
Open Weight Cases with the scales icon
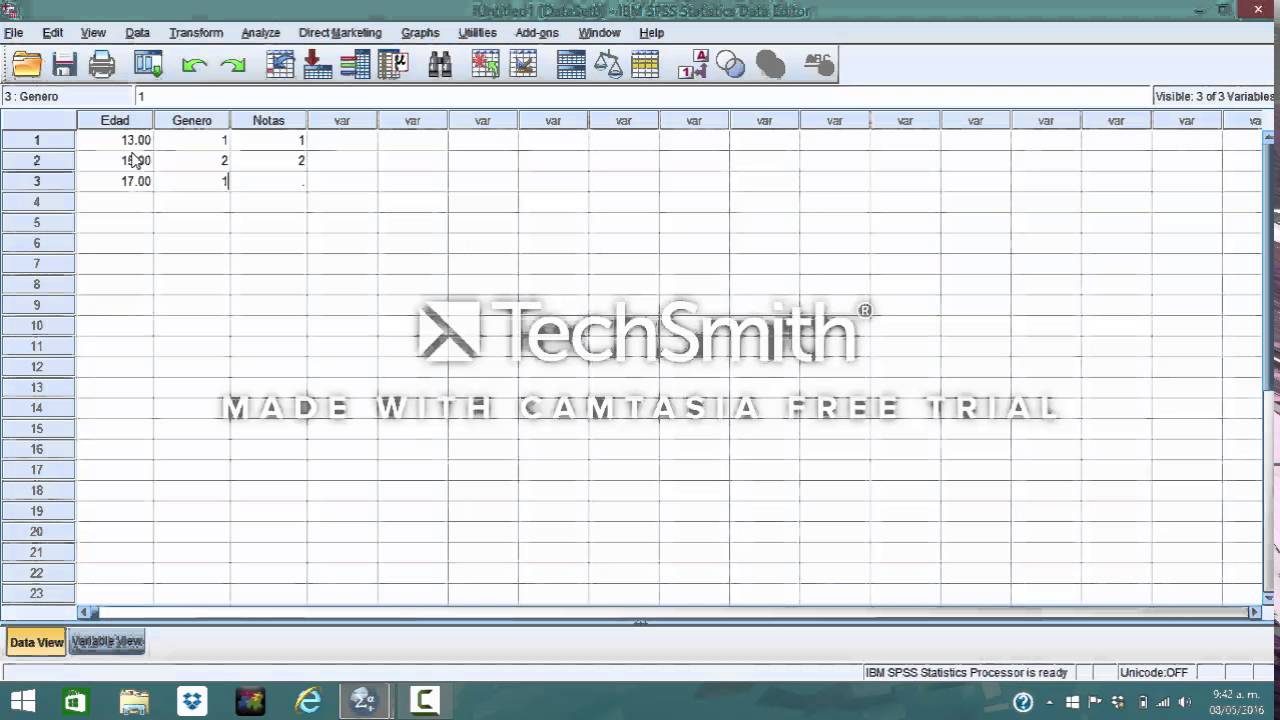coord(608,65)
